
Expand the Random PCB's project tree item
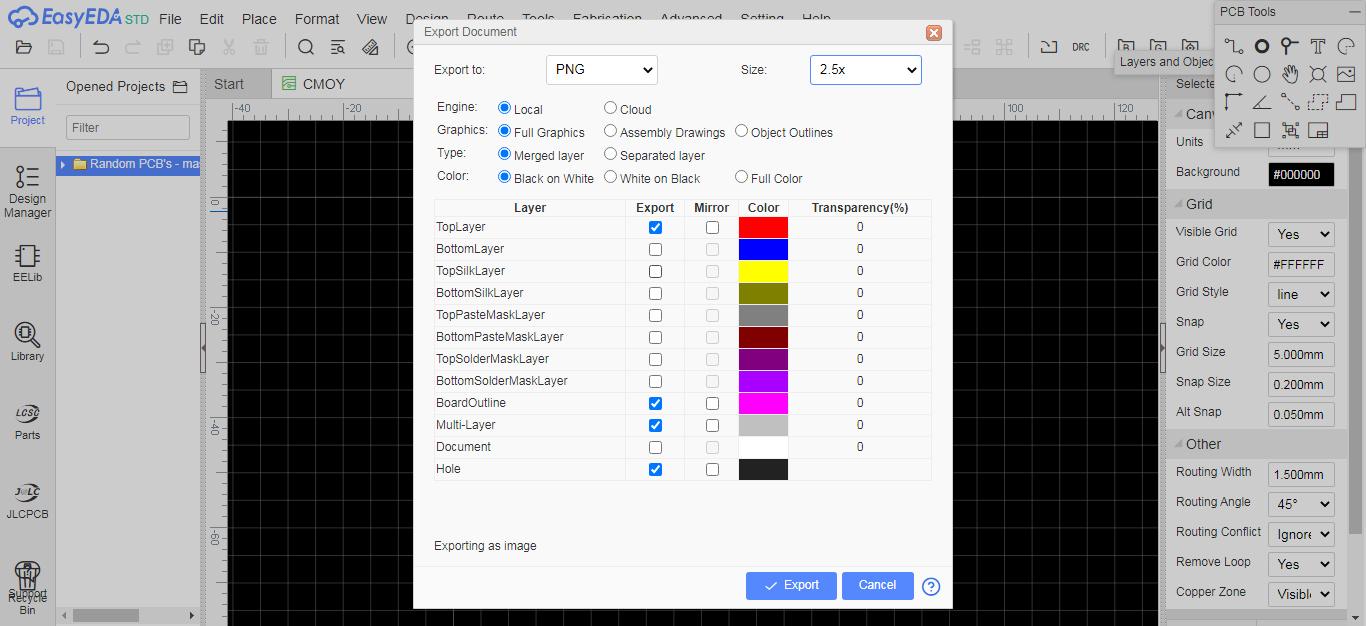click(x=63, y=164)
